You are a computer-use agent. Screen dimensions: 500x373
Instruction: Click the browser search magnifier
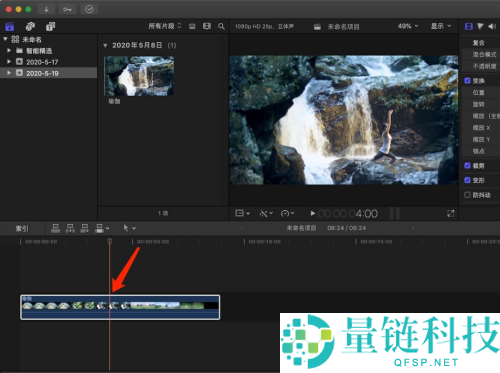click(221, 26)
